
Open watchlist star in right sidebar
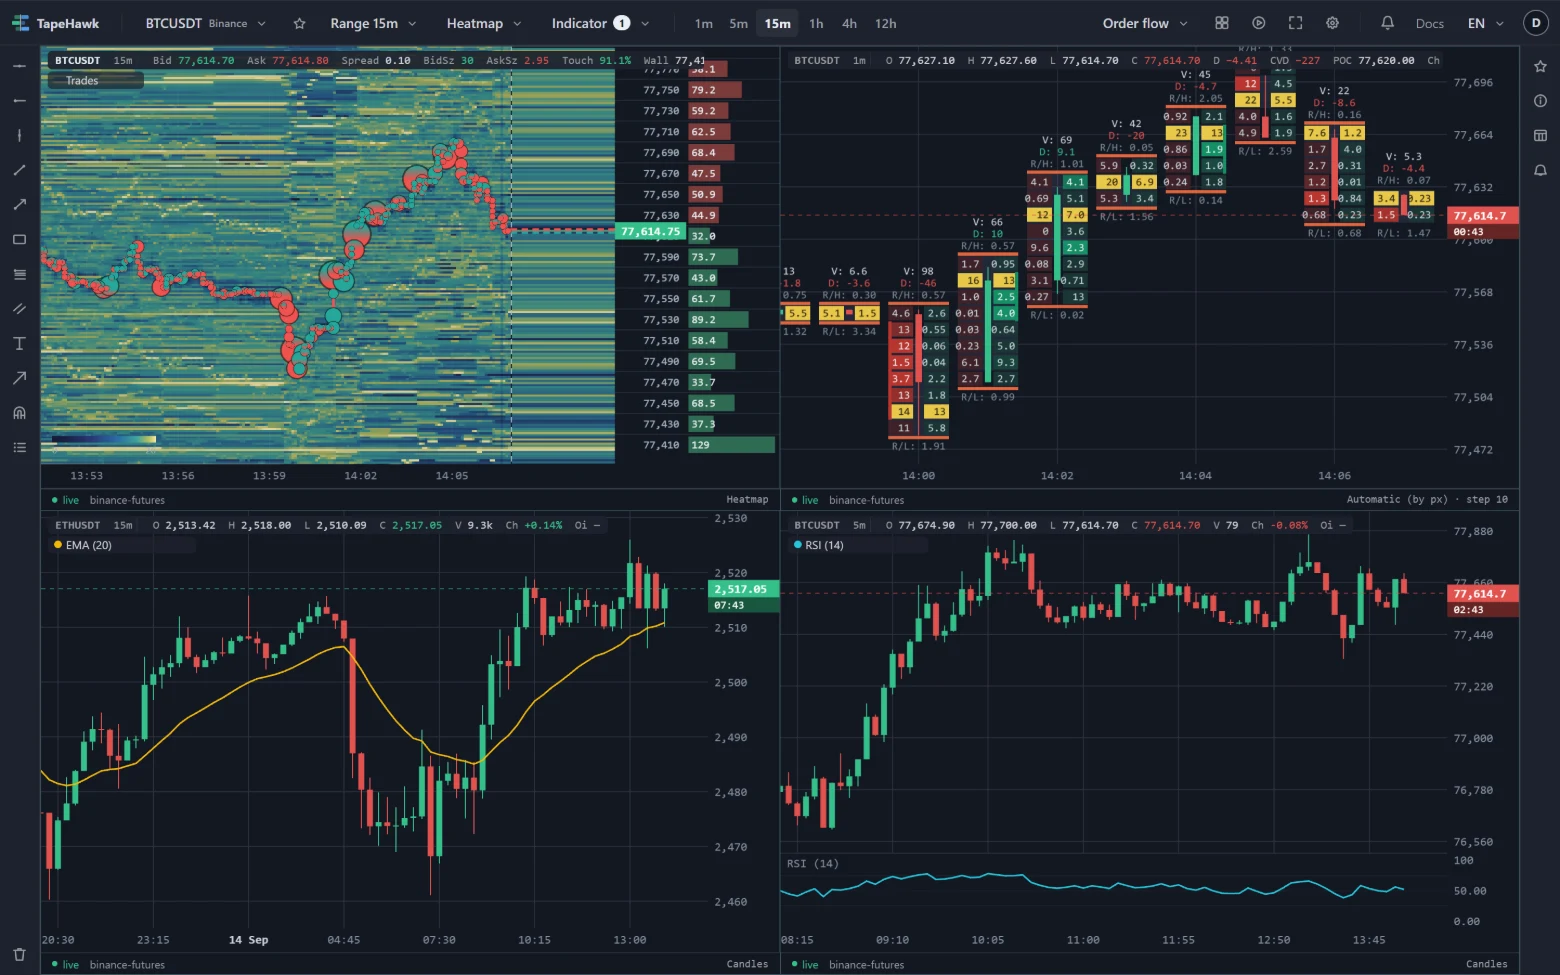[1540, 66]
